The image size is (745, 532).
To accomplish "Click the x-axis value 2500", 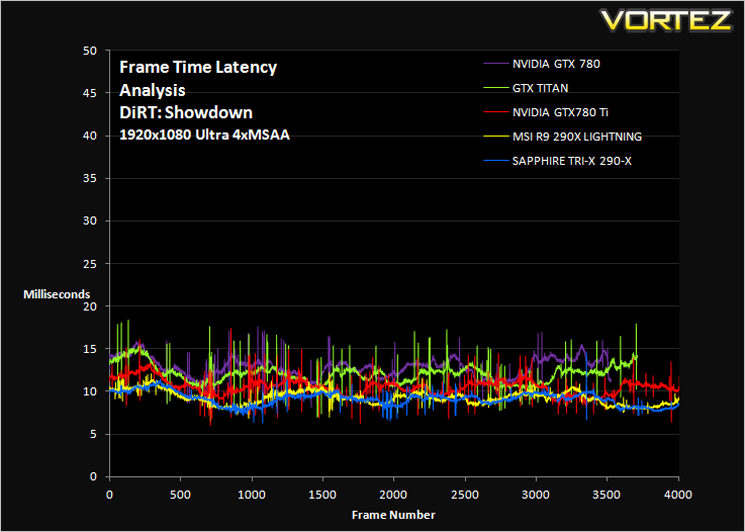I will 465,495.
